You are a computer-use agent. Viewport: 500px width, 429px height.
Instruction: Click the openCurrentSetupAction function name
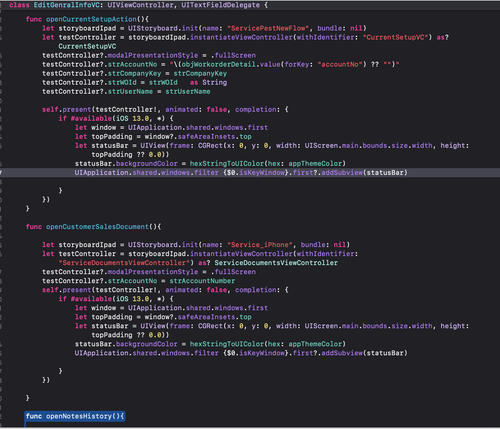pos(91,19)
